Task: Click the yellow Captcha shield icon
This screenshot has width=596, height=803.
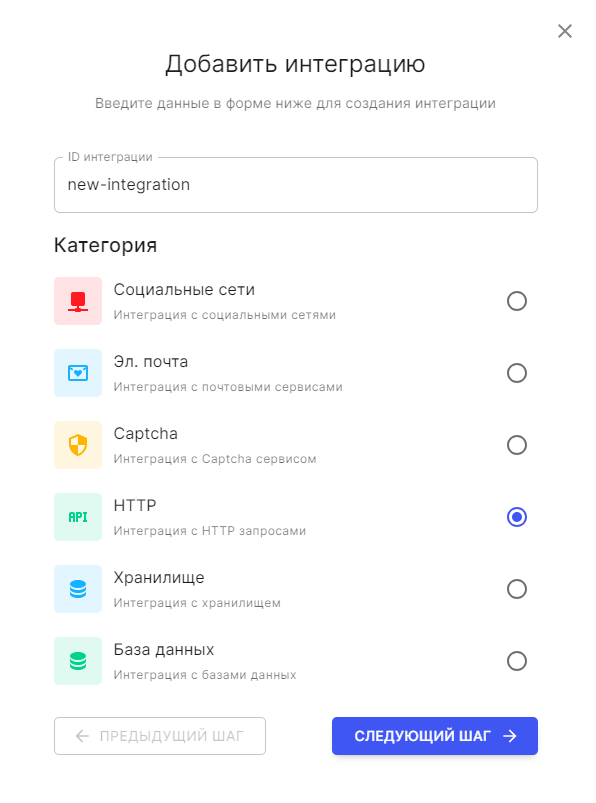Action: point(78,445)
